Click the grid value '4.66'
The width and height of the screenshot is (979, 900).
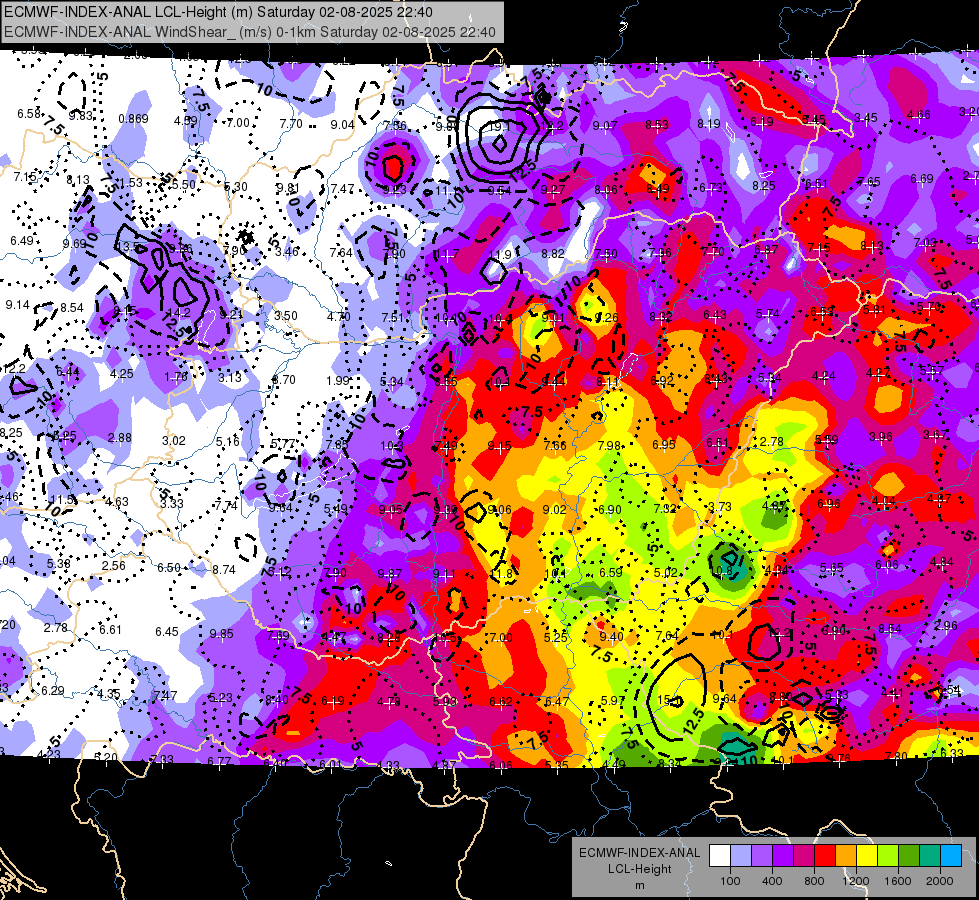[x=918, y=114]
